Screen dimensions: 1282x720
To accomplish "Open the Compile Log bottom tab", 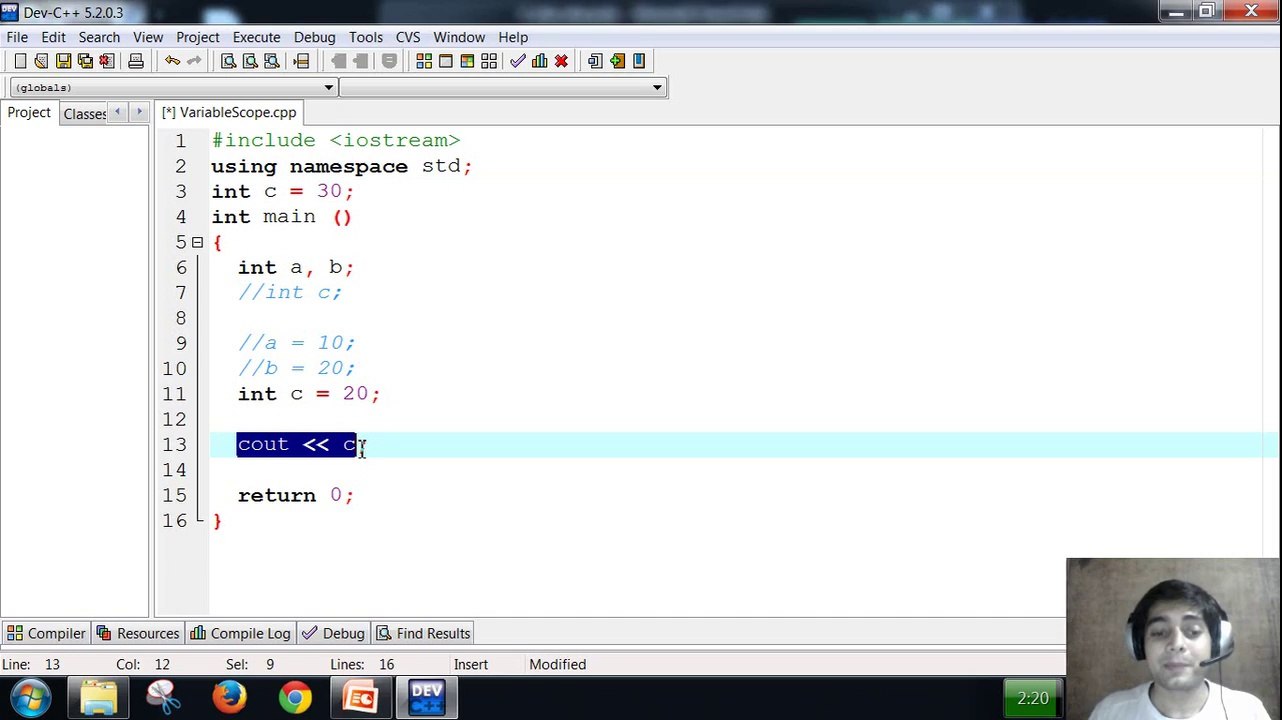I will click(x=240, y=633).
